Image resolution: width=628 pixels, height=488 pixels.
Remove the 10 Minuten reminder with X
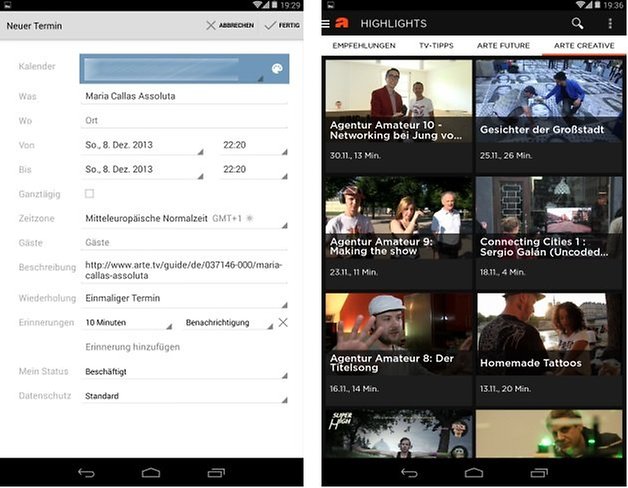(283, 322)
